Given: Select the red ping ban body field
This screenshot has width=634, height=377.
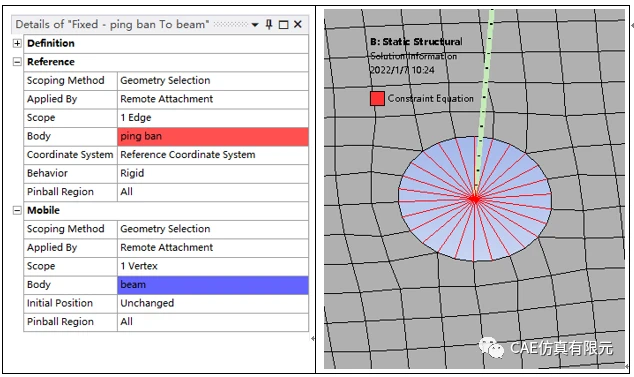Looking at the screenshot, I should [213, 136].
